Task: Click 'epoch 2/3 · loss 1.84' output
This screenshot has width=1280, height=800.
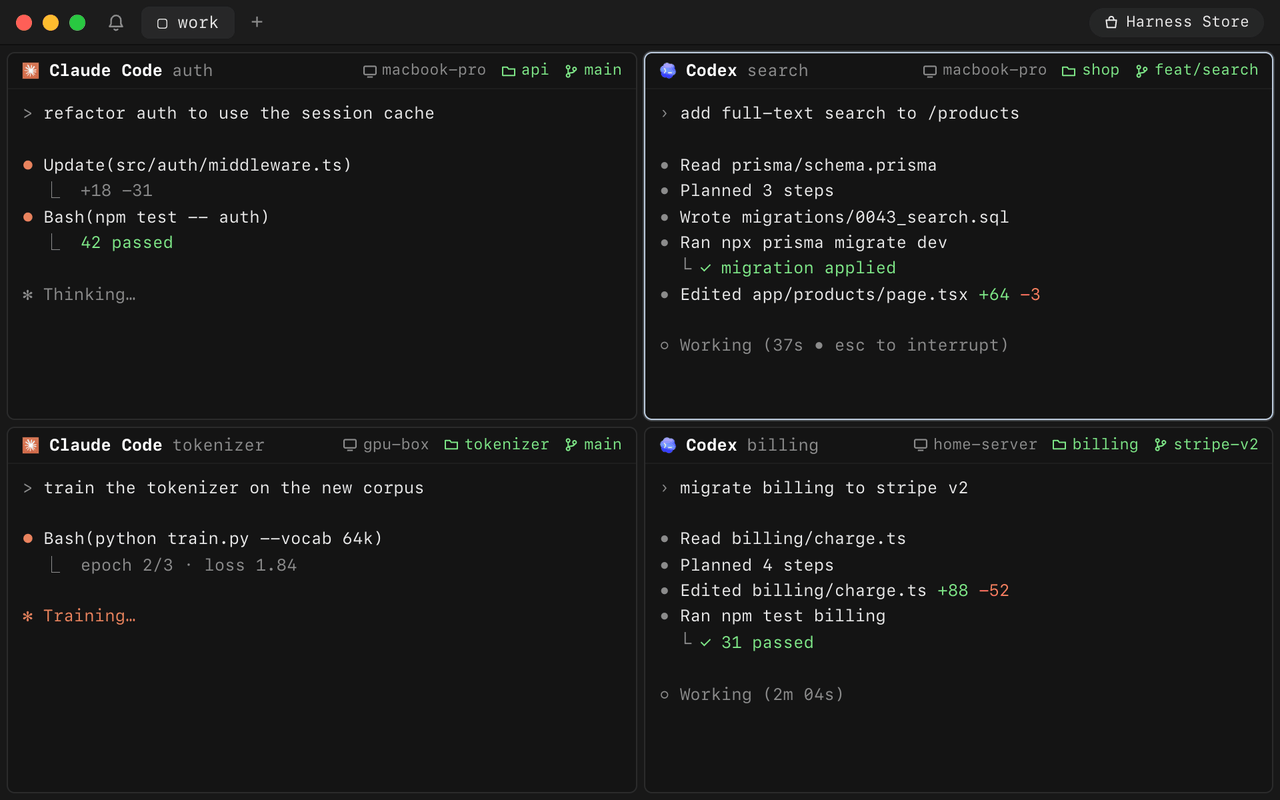Action: point(189,565)
